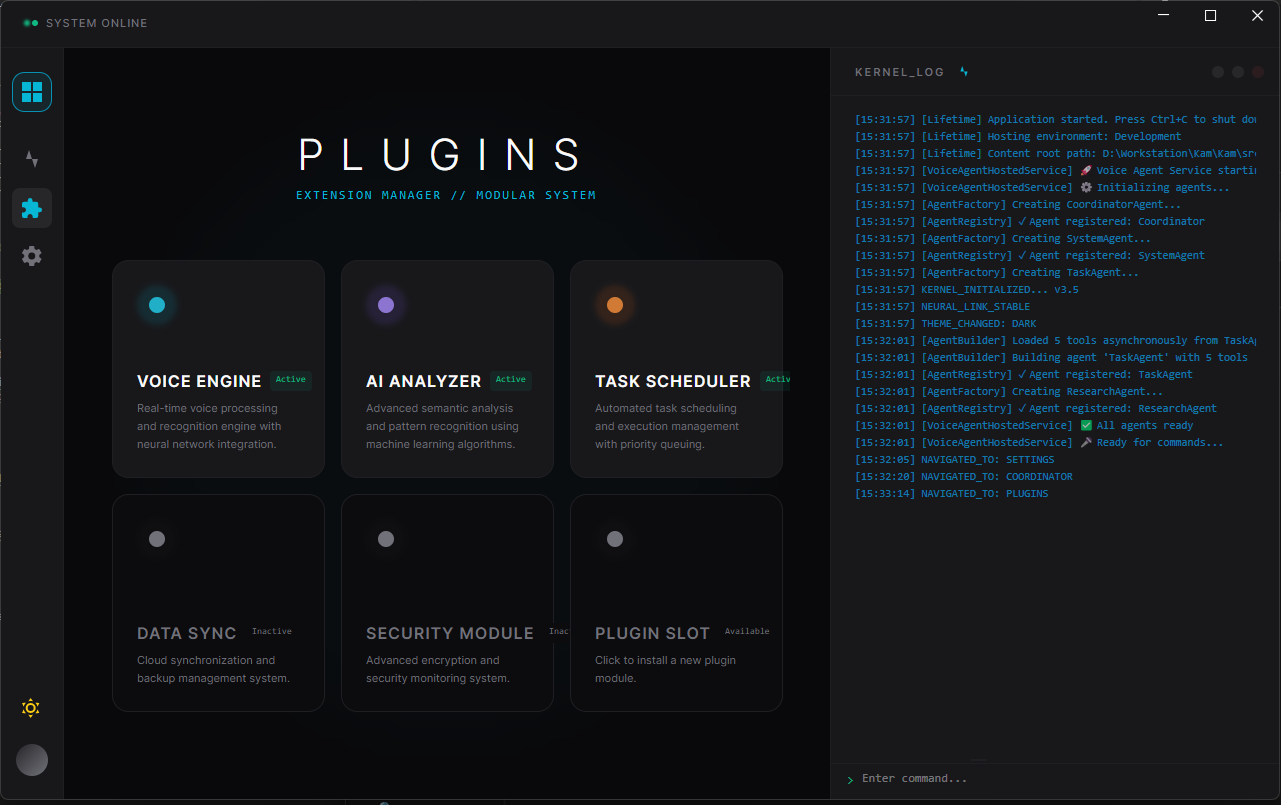
Task: Click the pulse icon beside KERNEL_LOG
Action: 964,72
